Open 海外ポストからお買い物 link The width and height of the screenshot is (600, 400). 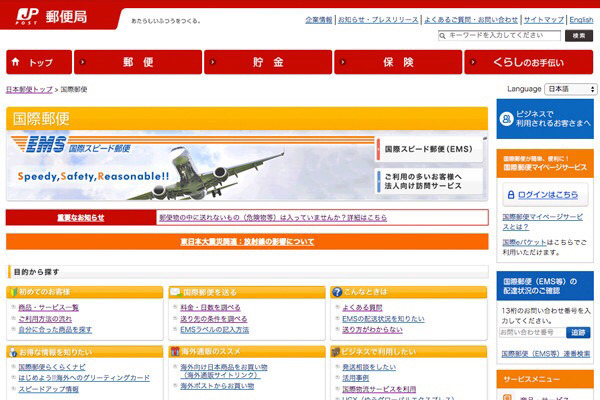(x=217, y=386)
